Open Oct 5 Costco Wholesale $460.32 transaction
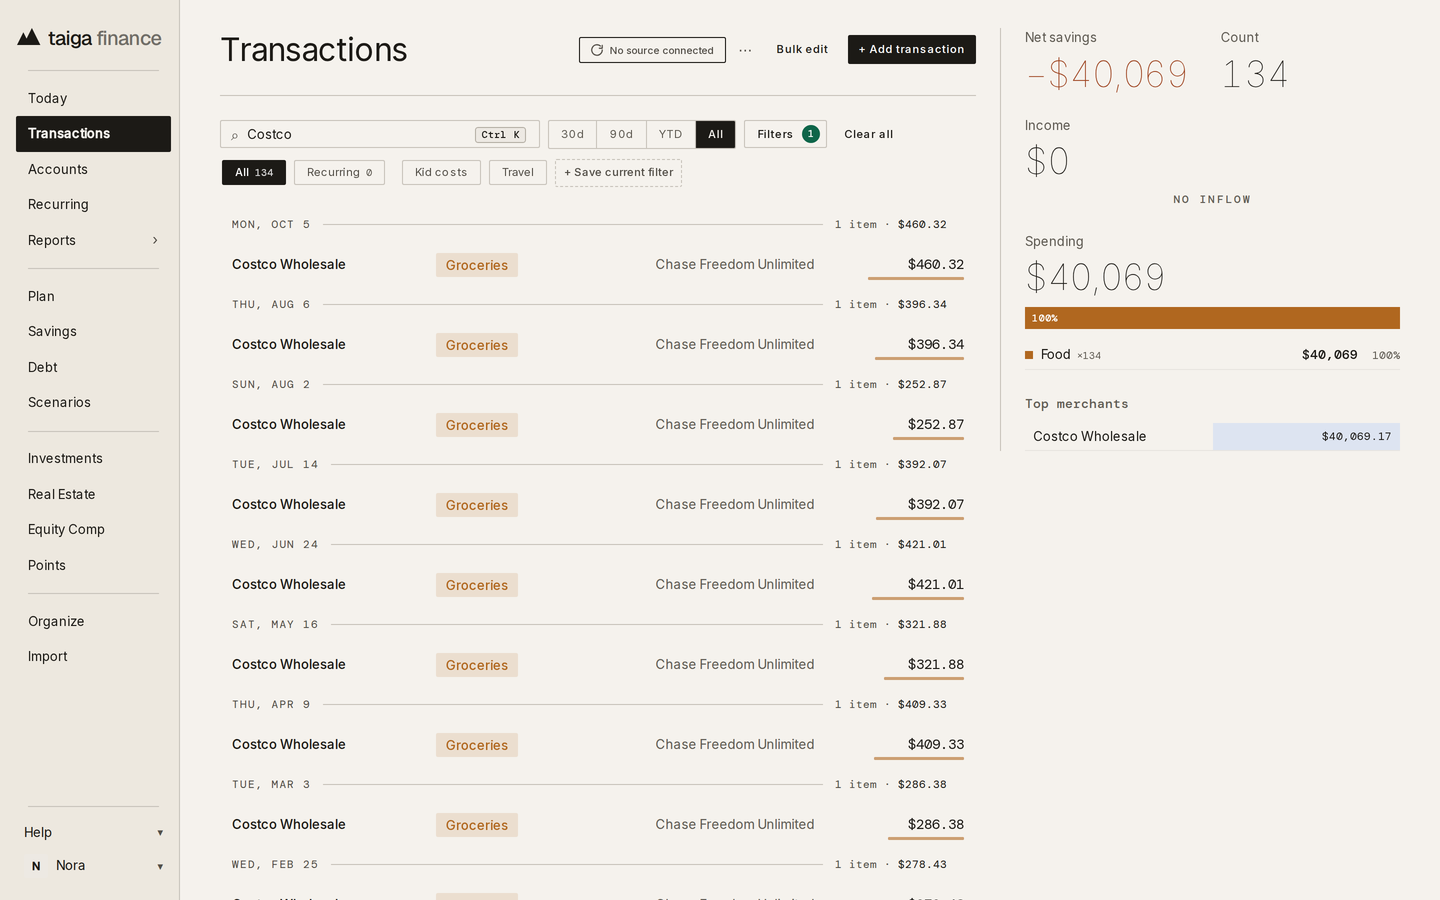The width and height of the screenshot is (1440, 900). click(598, 264)
